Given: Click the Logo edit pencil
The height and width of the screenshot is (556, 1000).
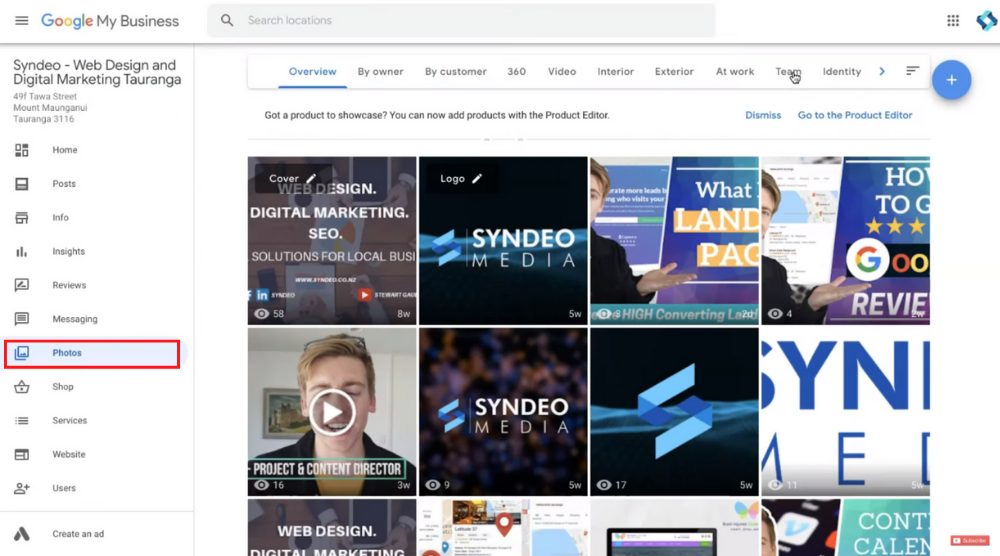Looking at the screenshot, I should [477, 179].
